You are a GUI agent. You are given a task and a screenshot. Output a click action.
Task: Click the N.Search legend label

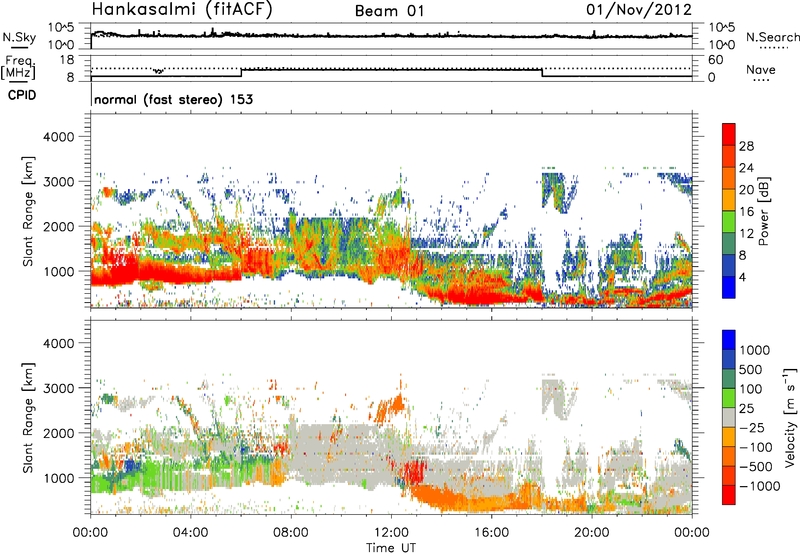pyautogui.click(x=772, y=37)
